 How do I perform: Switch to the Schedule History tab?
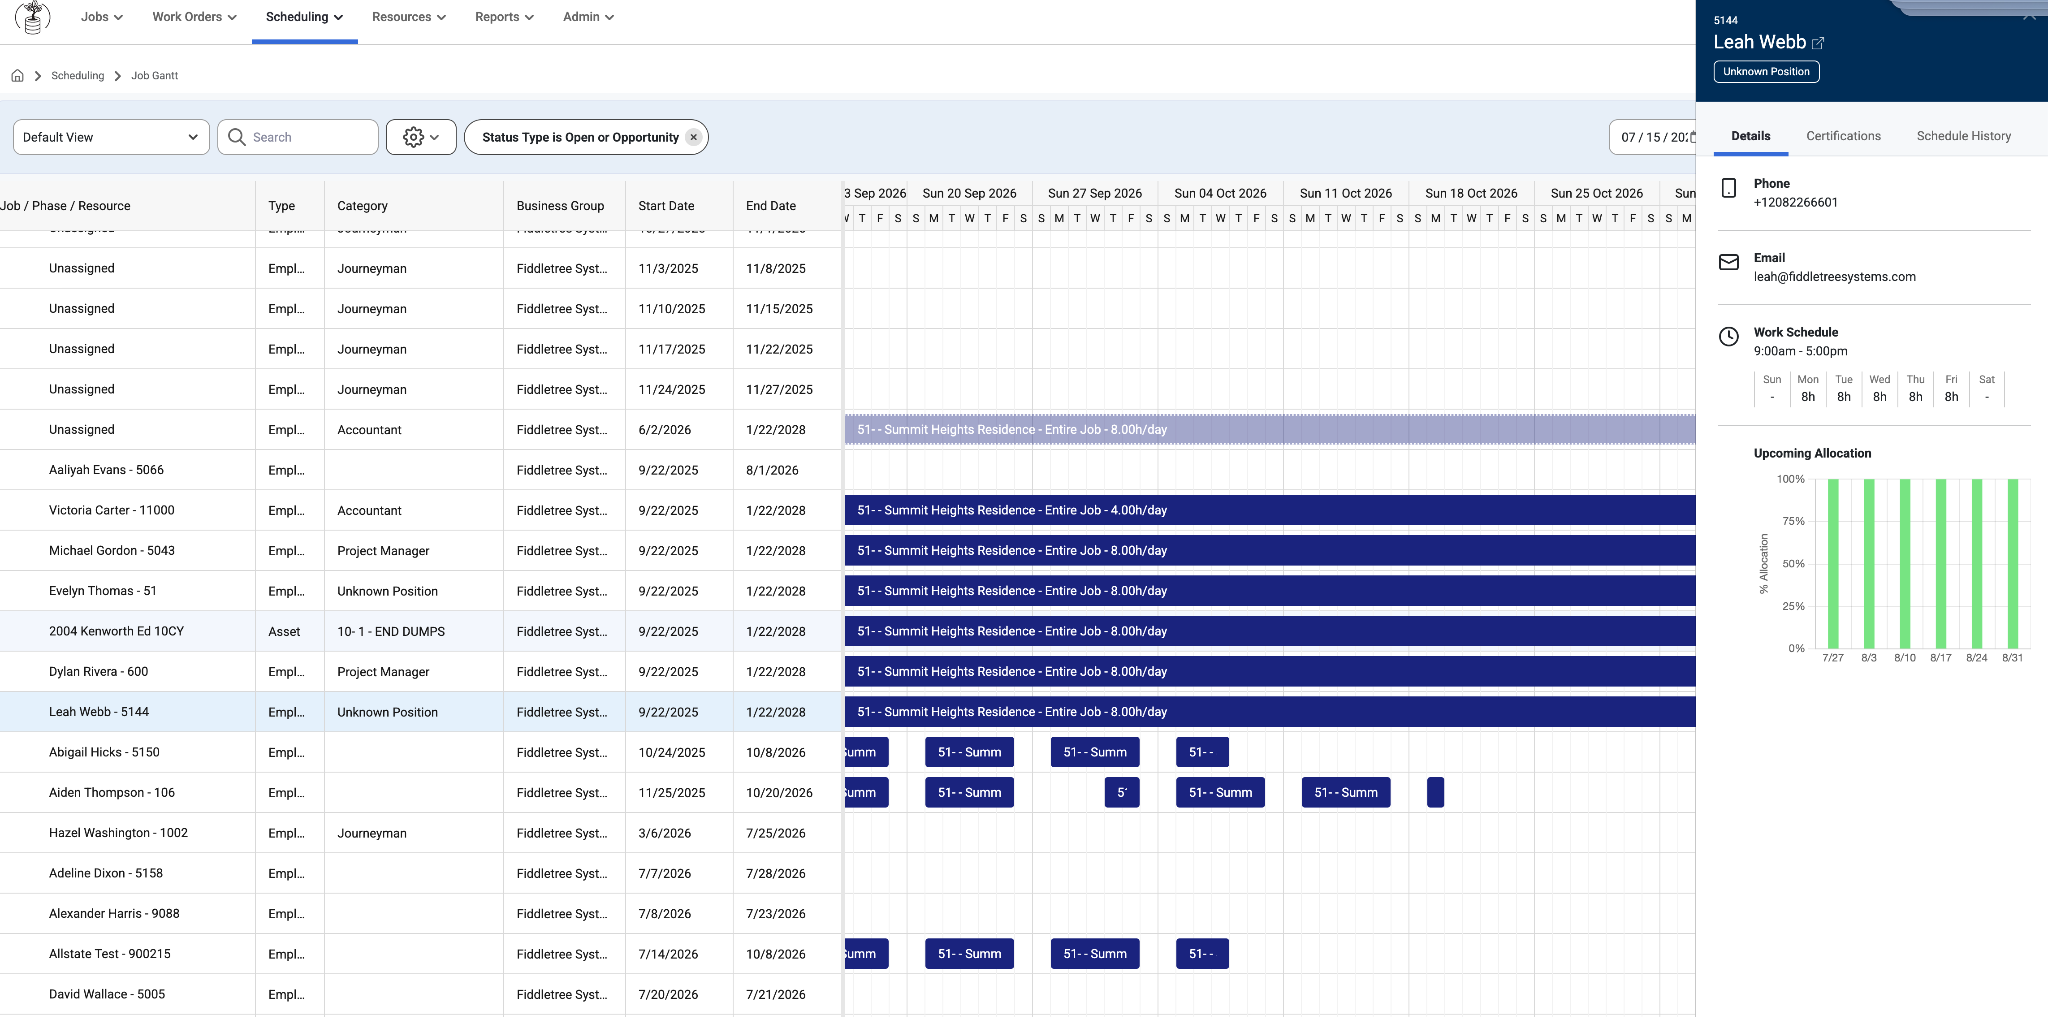1964,136
